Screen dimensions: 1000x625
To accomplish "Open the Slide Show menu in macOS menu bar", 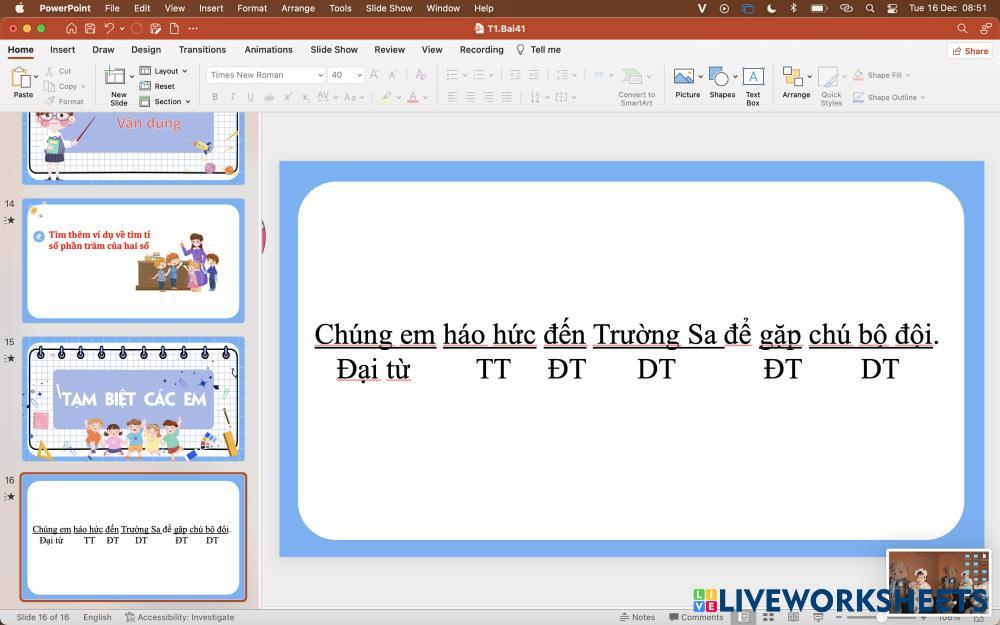I will pos(388,8).
